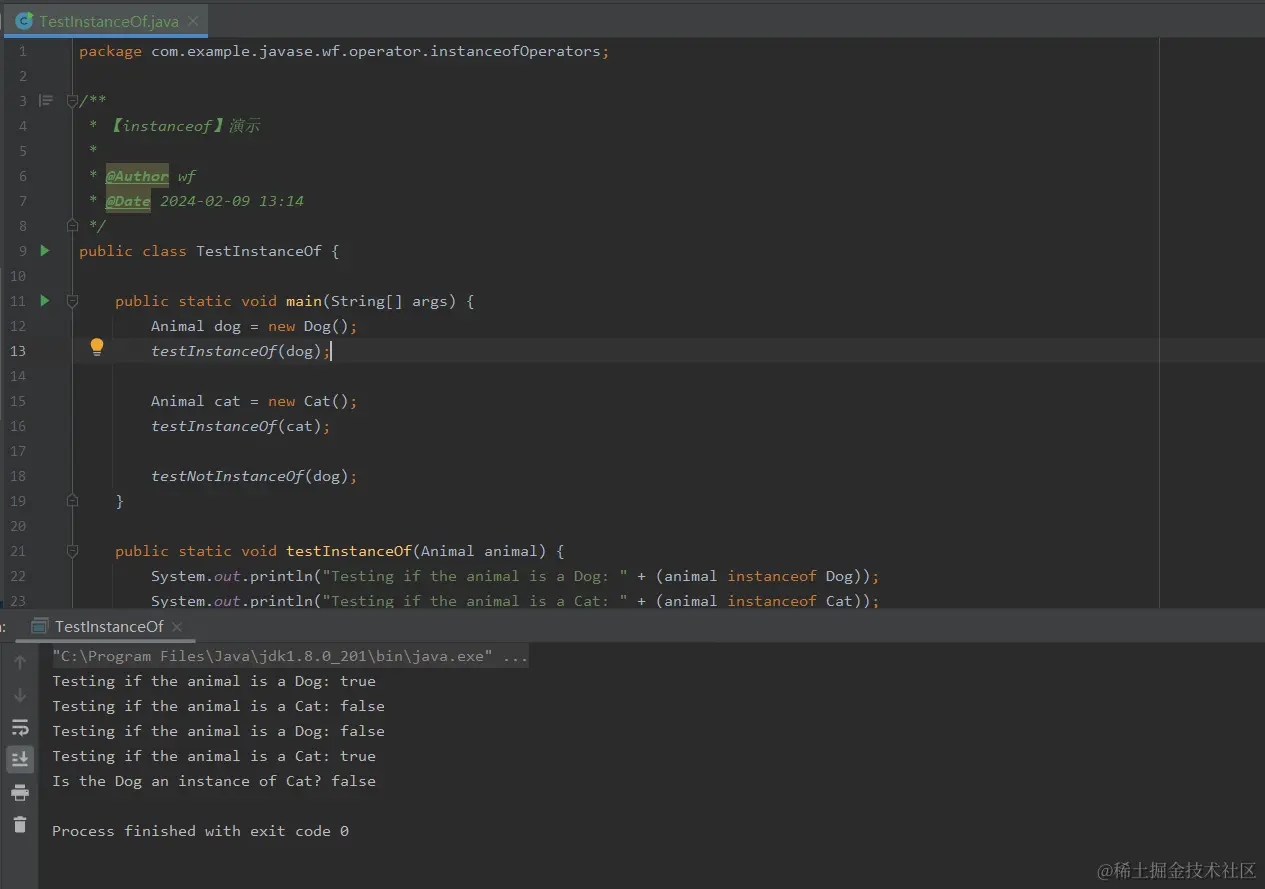
Task: Click console line 'a Dog: false'
Action: point(218,731)
